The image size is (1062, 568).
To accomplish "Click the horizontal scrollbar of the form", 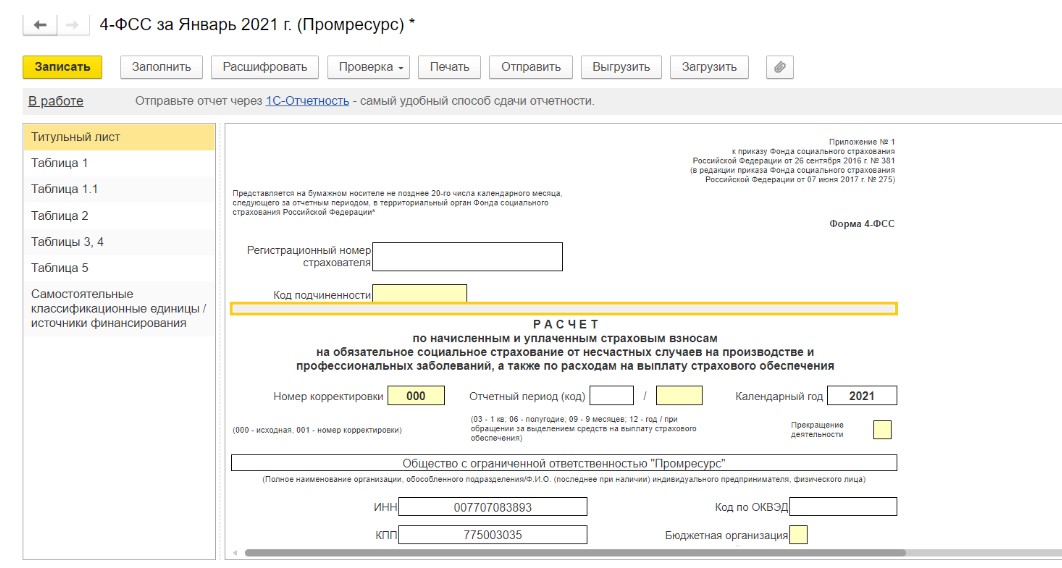I will pos(575,553).
